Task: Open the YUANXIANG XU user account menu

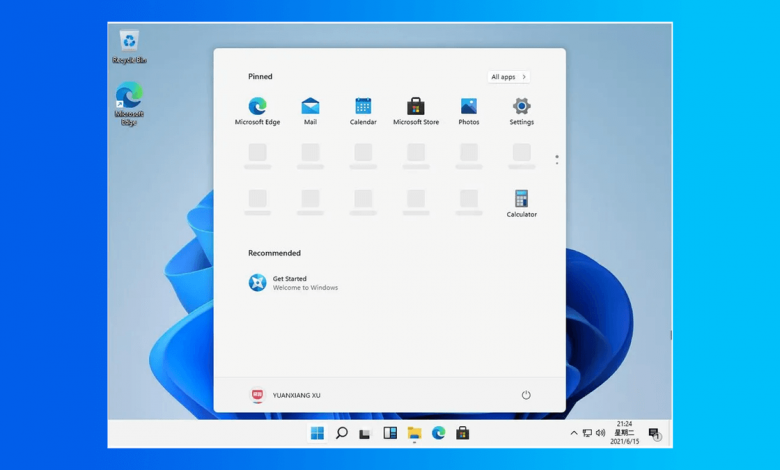Action: click(x=285, y=395)
